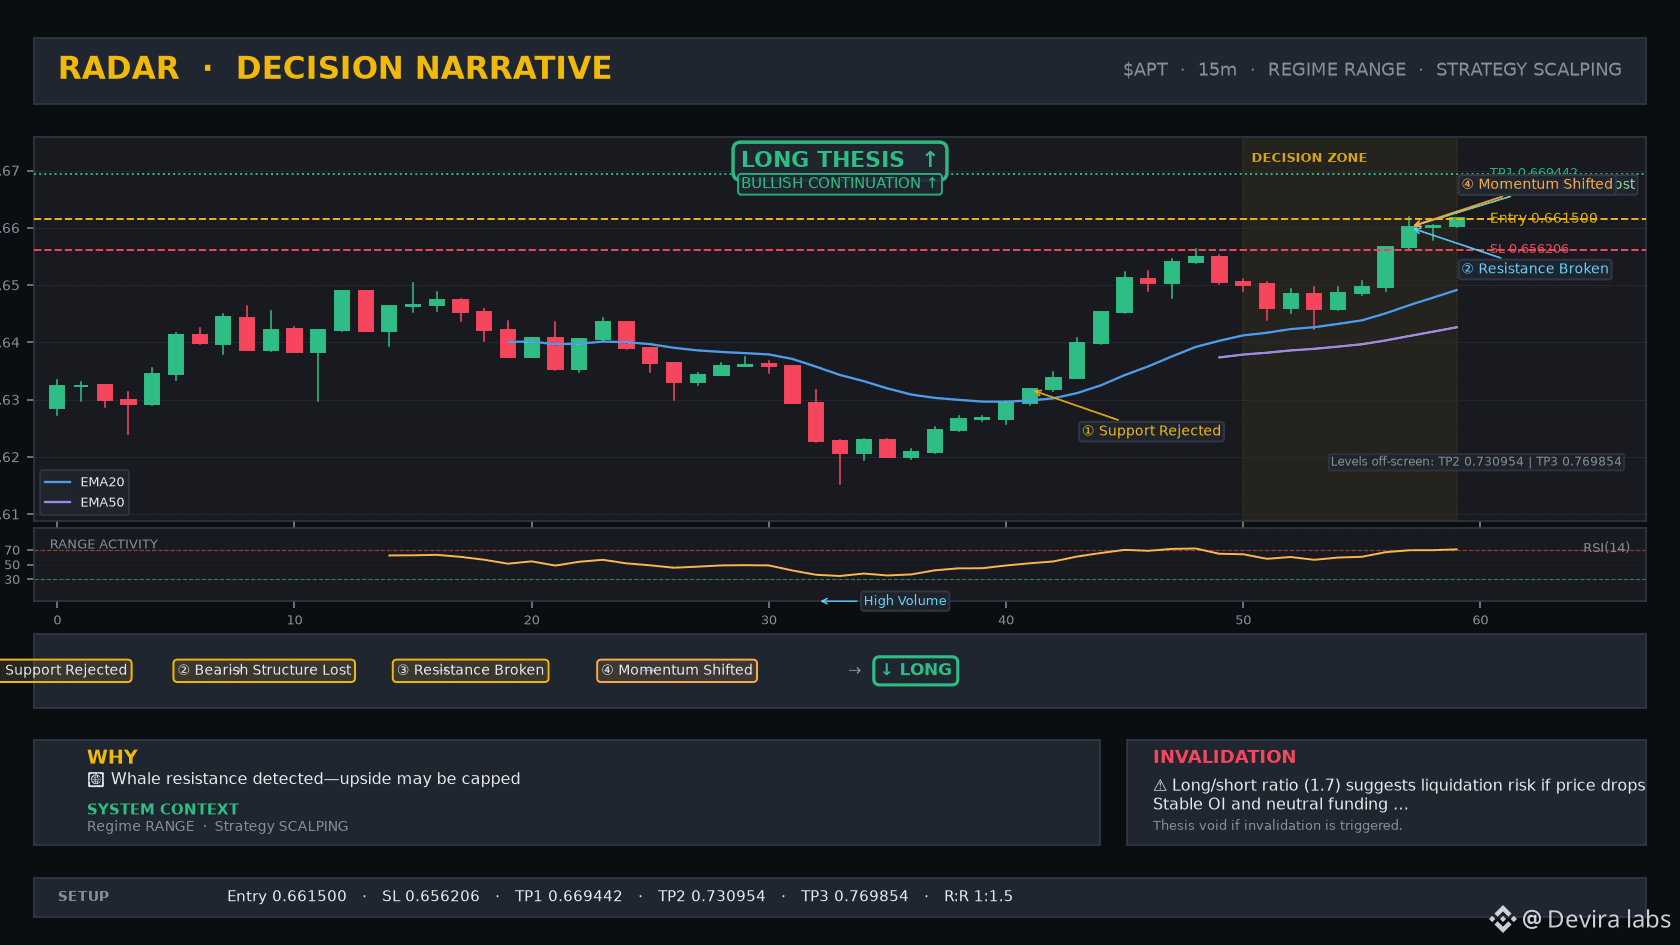
Task: Click the 70 level on the RSI axis
Action: click(12, 551)
